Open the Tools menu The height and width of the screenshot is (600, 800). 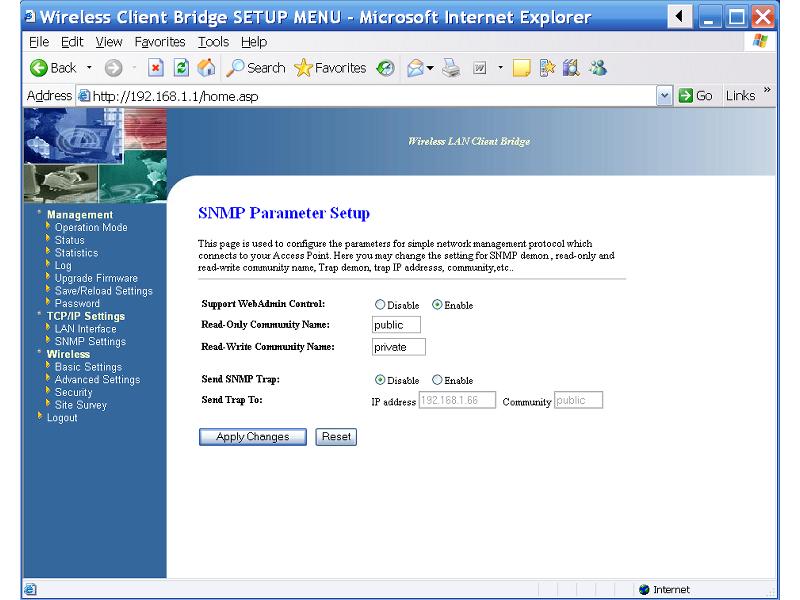pos(213,42)
